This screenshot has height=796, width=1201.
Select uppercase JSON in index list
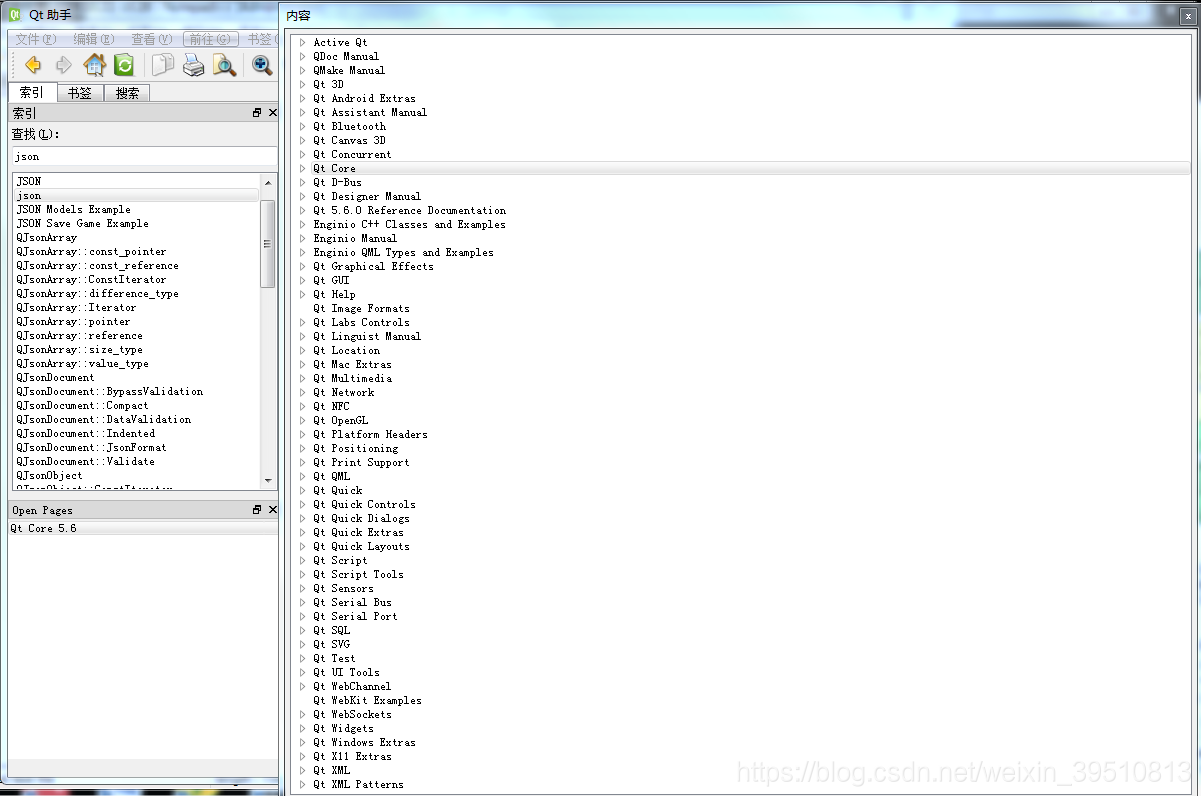(x=29, y=181)
